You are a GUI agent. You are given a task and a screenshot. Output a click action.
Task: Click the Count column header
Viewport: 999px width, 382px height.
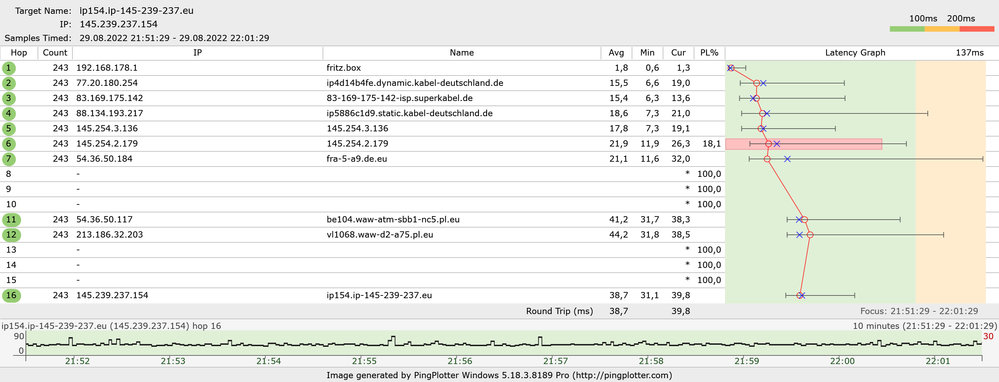55,53
